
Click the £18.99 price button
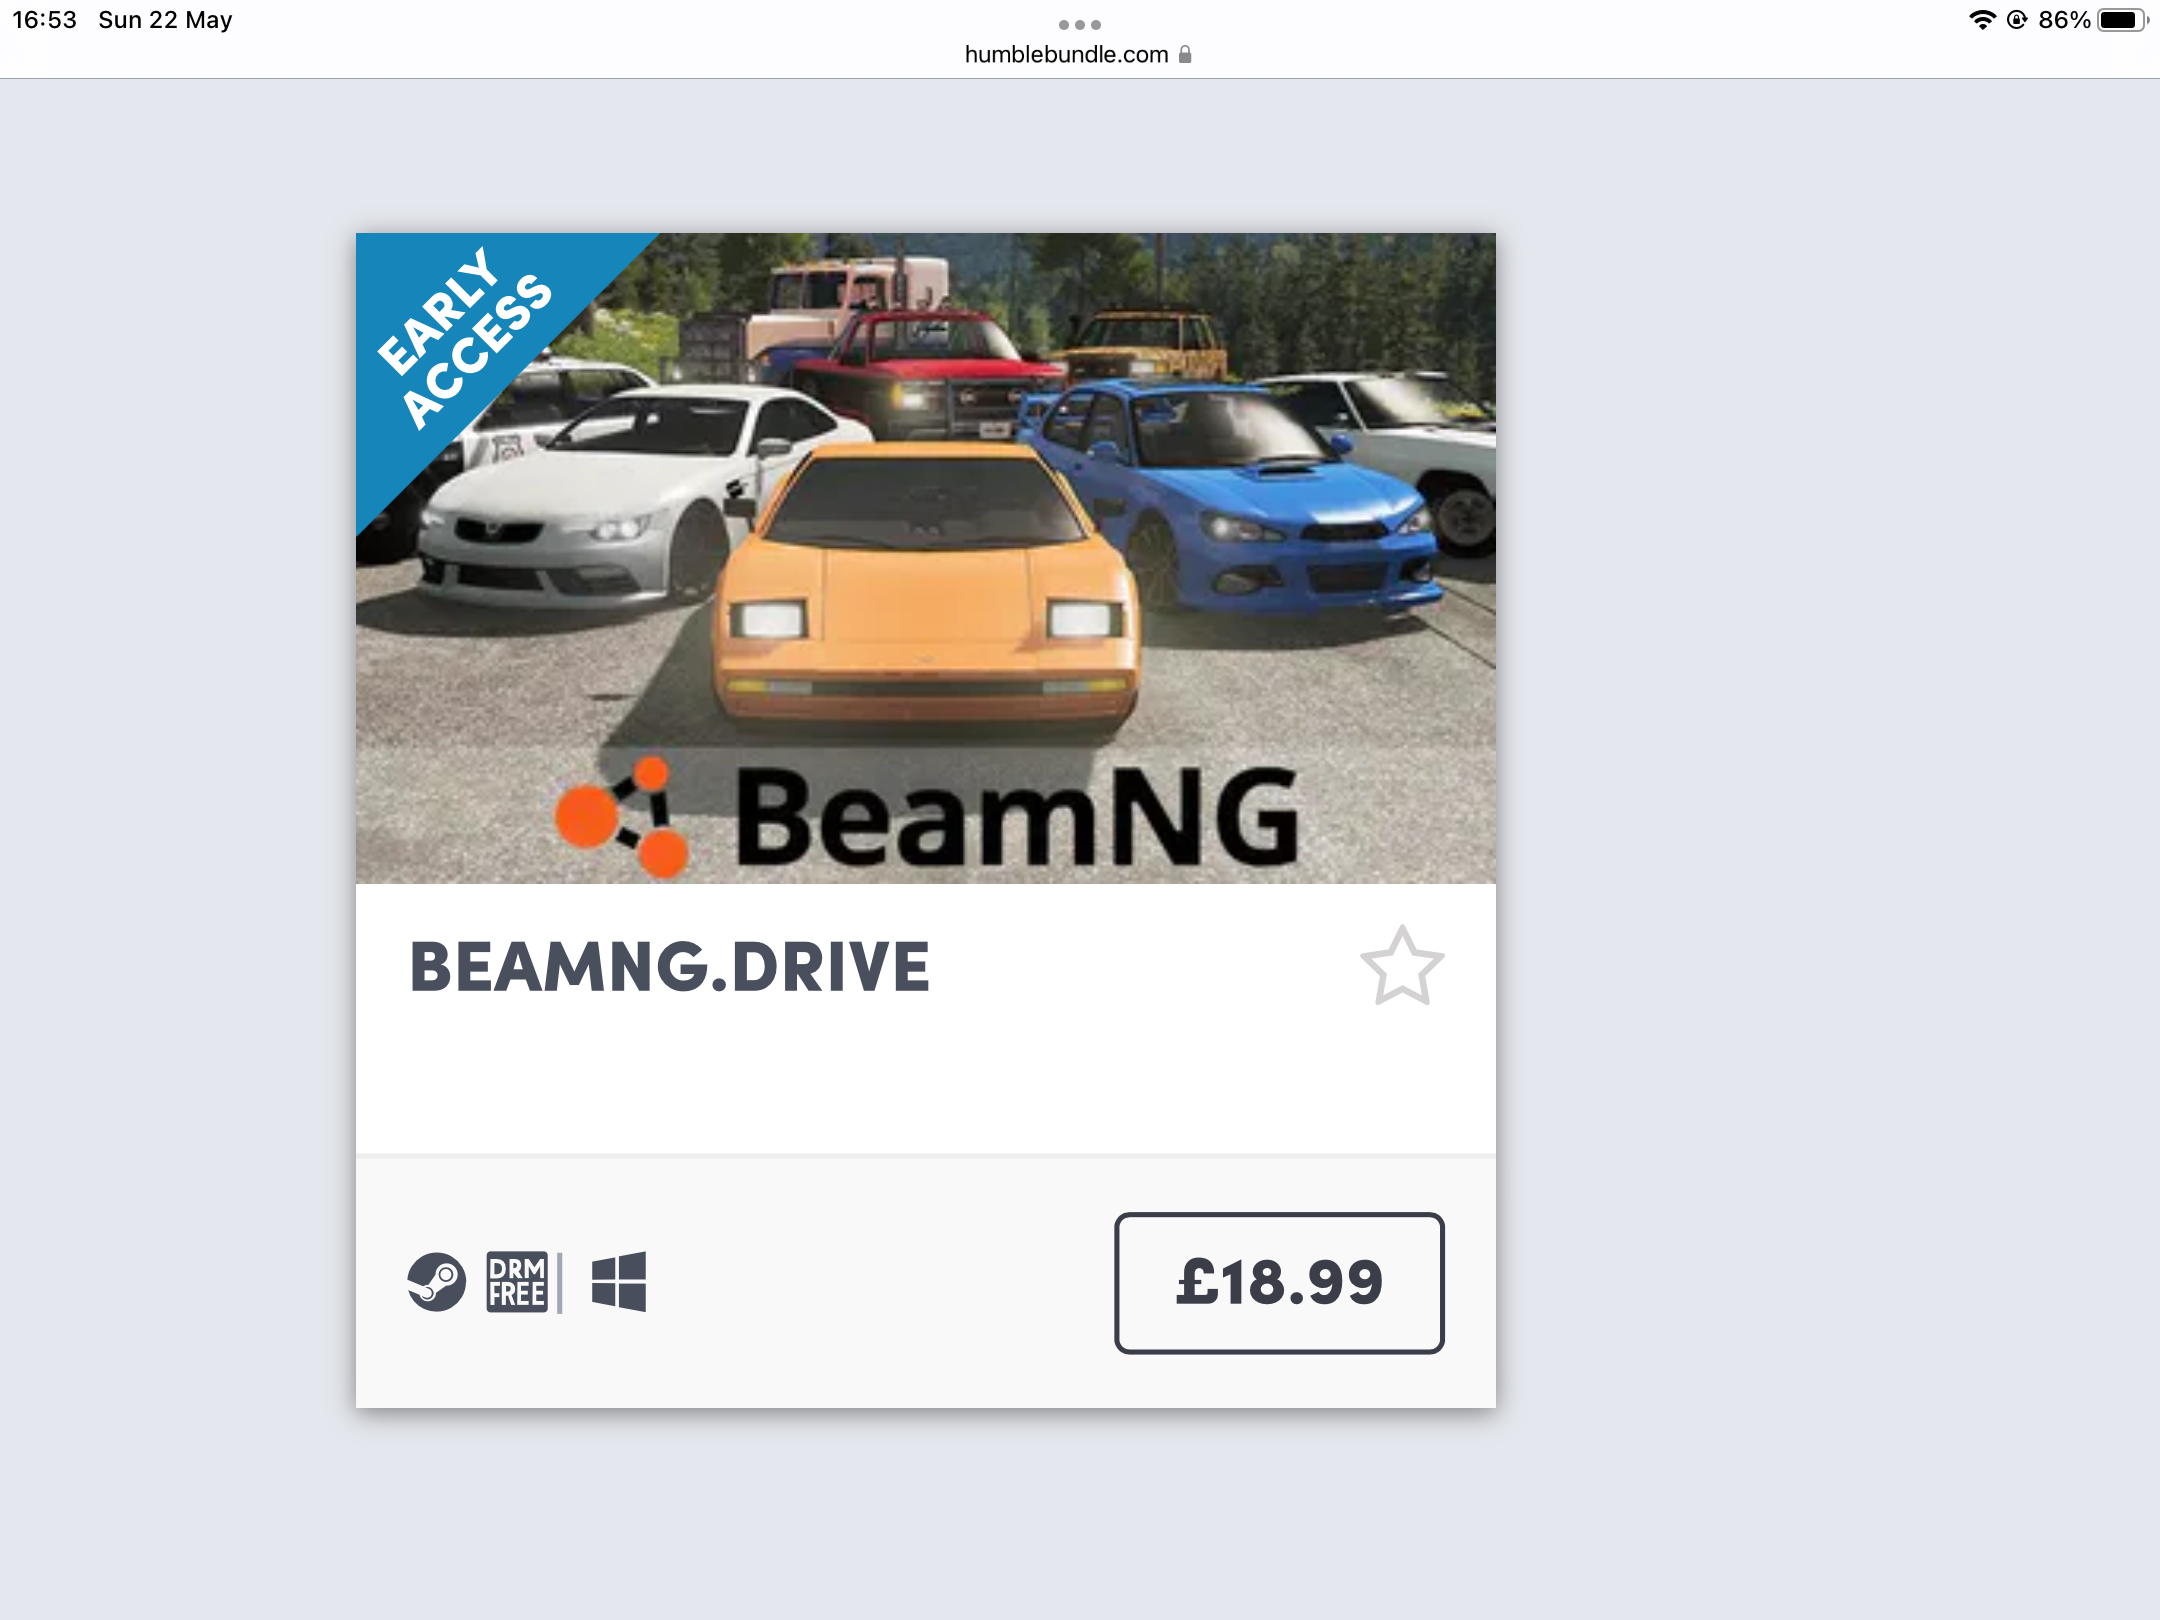[x=1279, y=1283]
